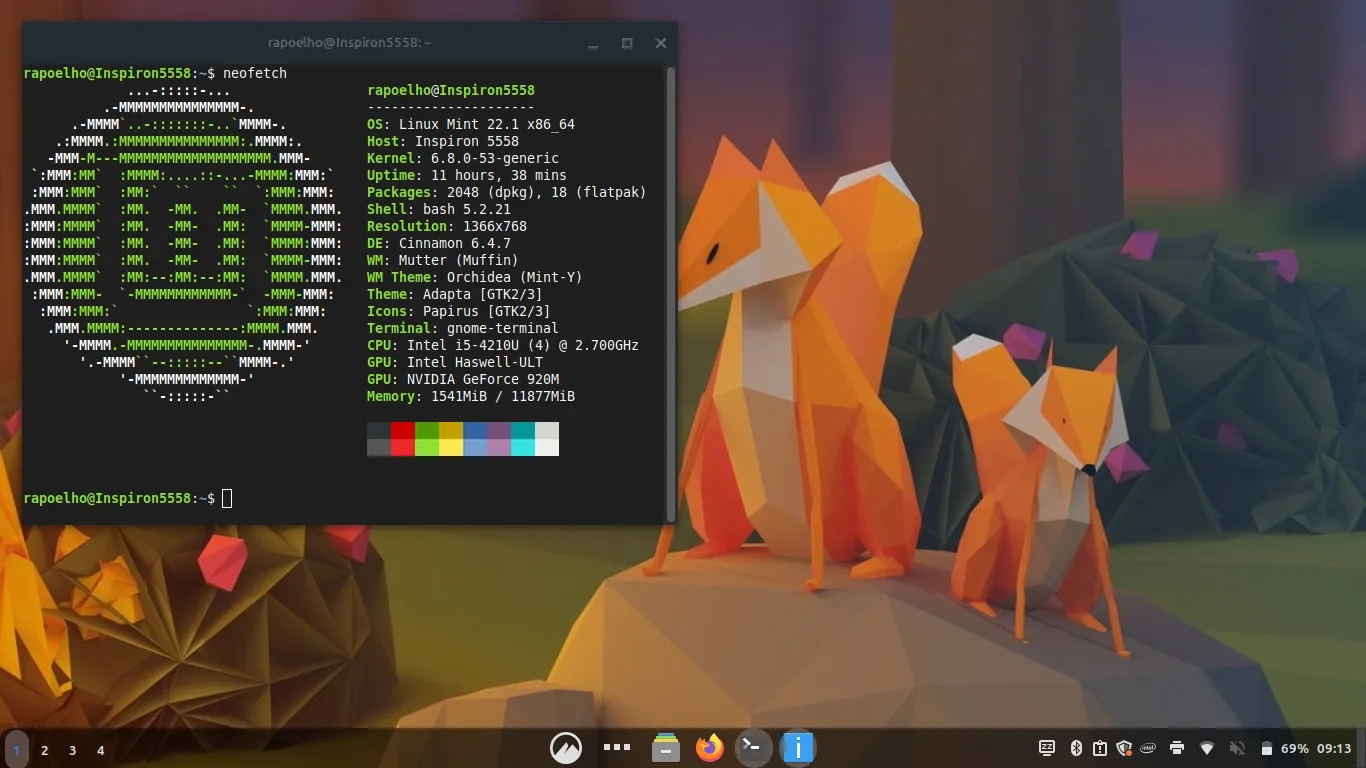Open the three-squares workspace overview
Screen dimensions: 1366x768
617,747
